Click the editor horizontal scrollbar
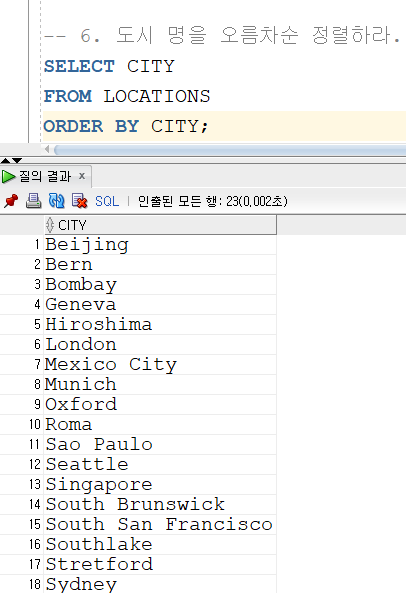 point(230,150)
